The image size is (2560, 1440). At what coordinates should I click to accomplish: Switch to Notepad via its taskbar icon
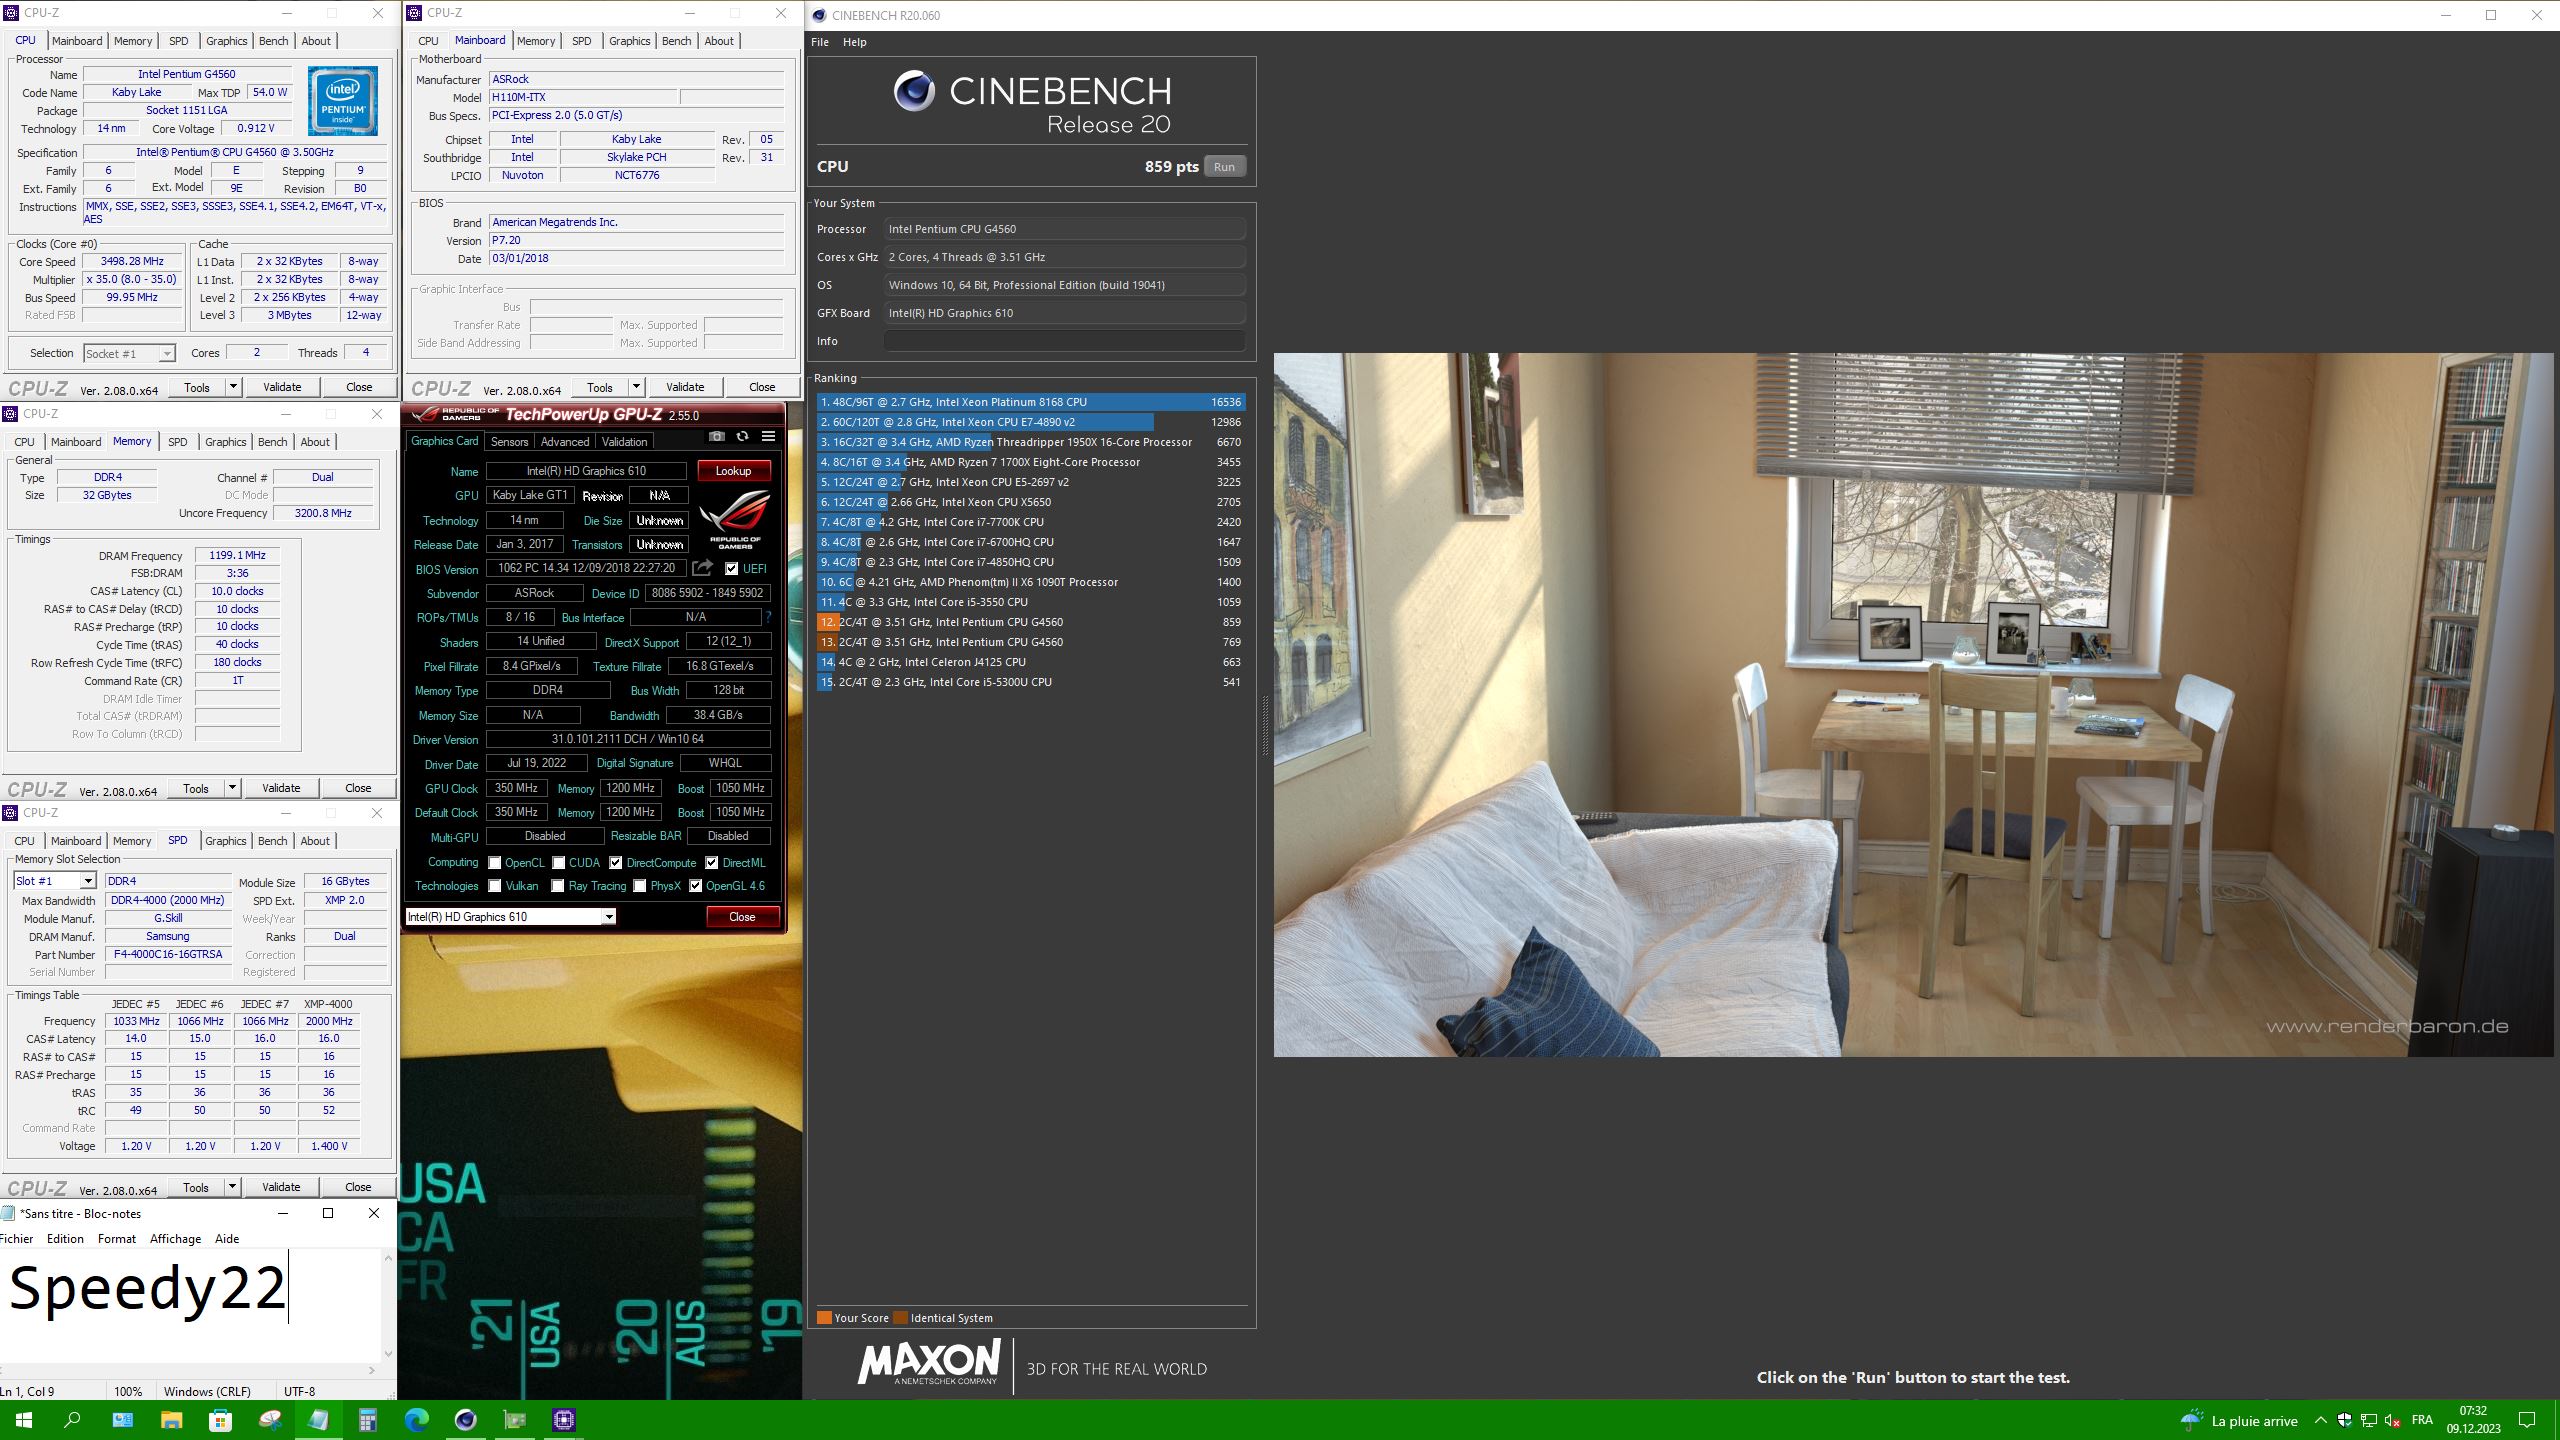(x=318, y=1420)
